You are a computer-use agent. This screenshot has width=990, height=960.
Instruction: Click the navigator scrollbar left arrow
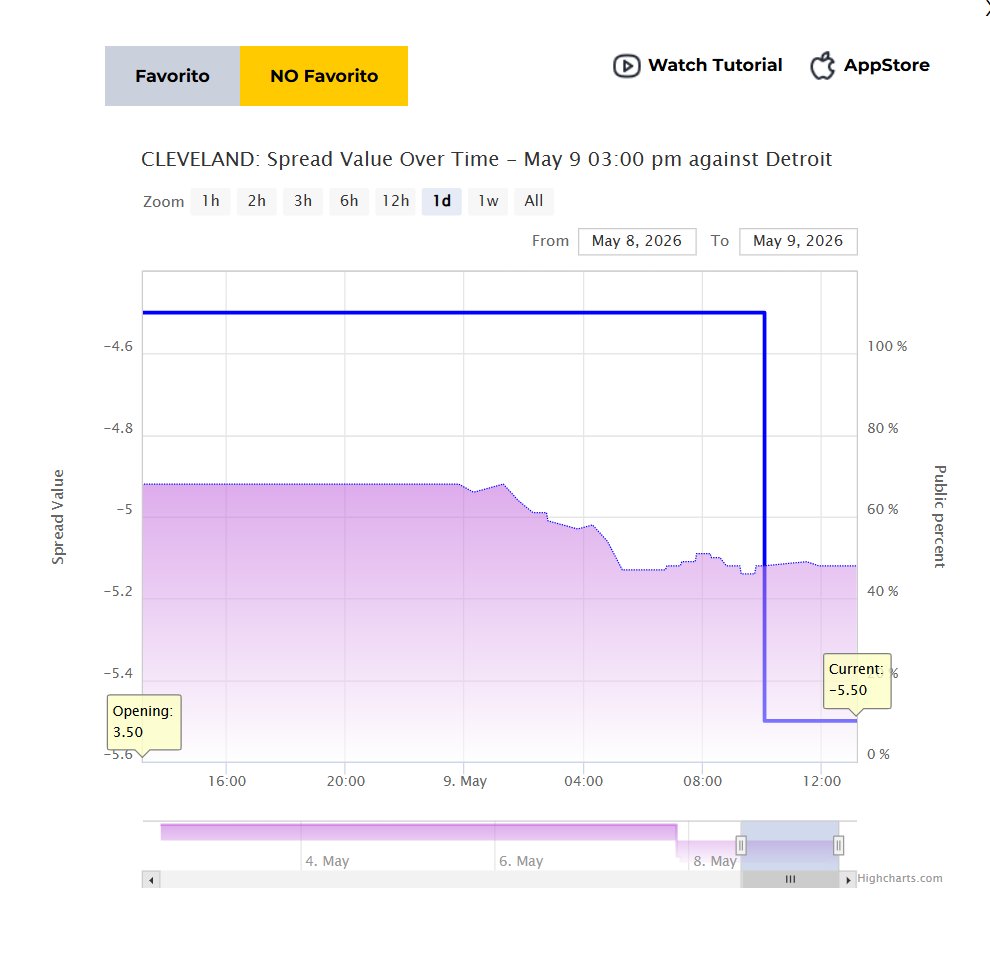pos(151,879)
